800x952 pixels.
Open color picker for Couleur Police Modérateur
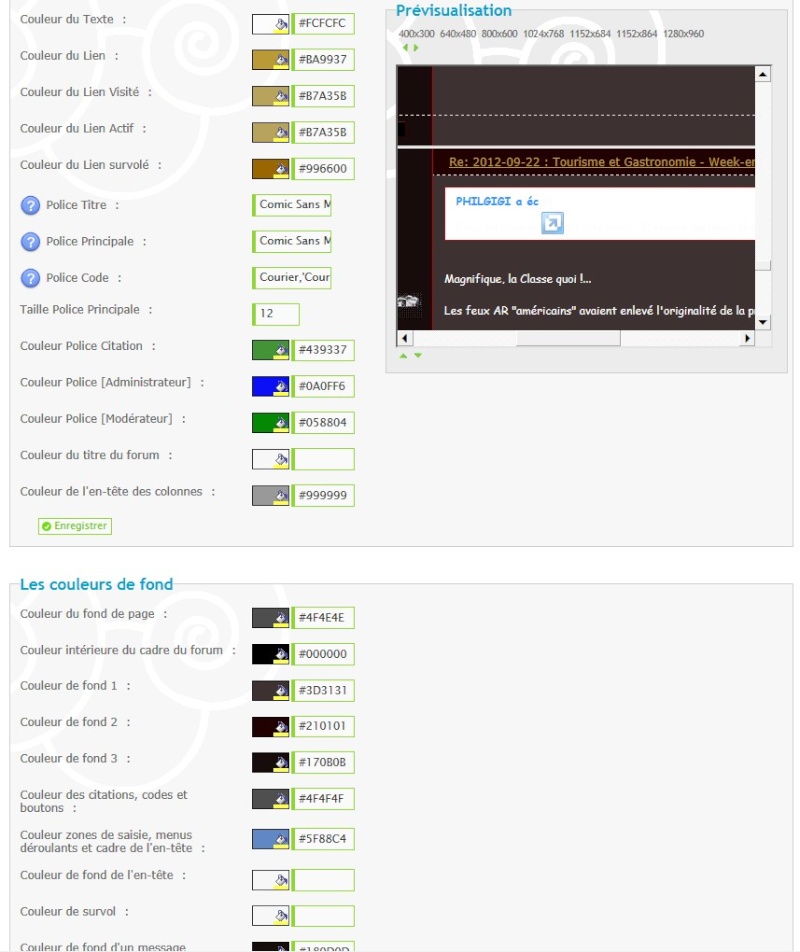coord(271,423)
